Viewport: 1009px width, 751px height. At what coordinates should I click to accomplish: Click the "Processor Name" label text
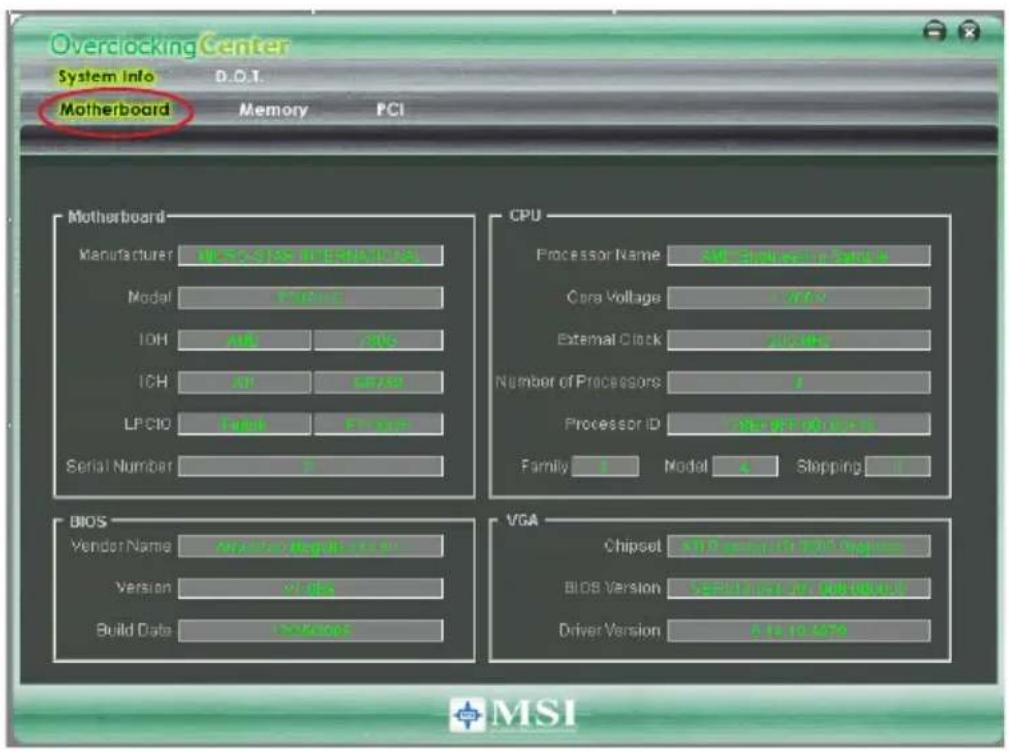(x=598, y=255)
